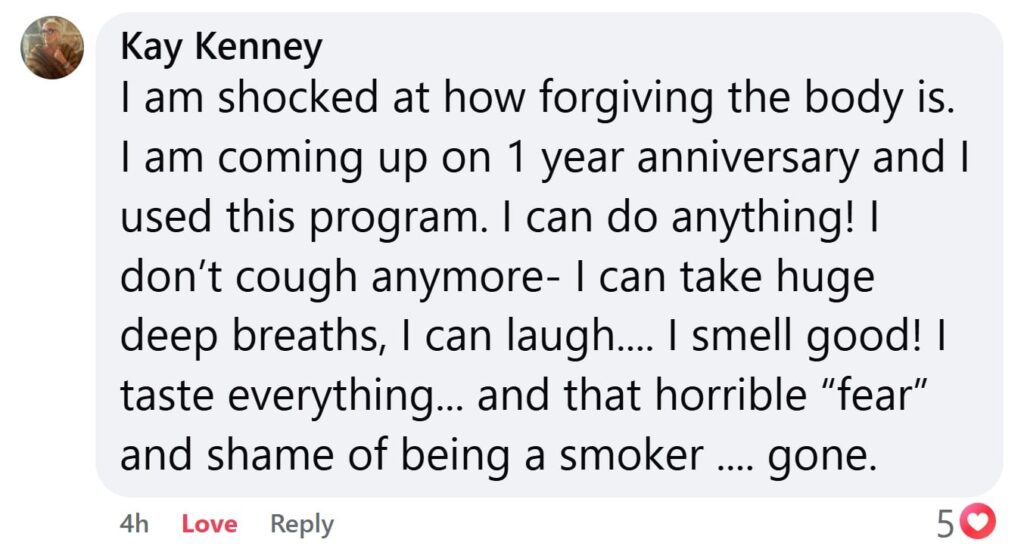1024x552 pixels.
Task: Click the word "horrible" in the comment
Action: [x=727, y=397]
